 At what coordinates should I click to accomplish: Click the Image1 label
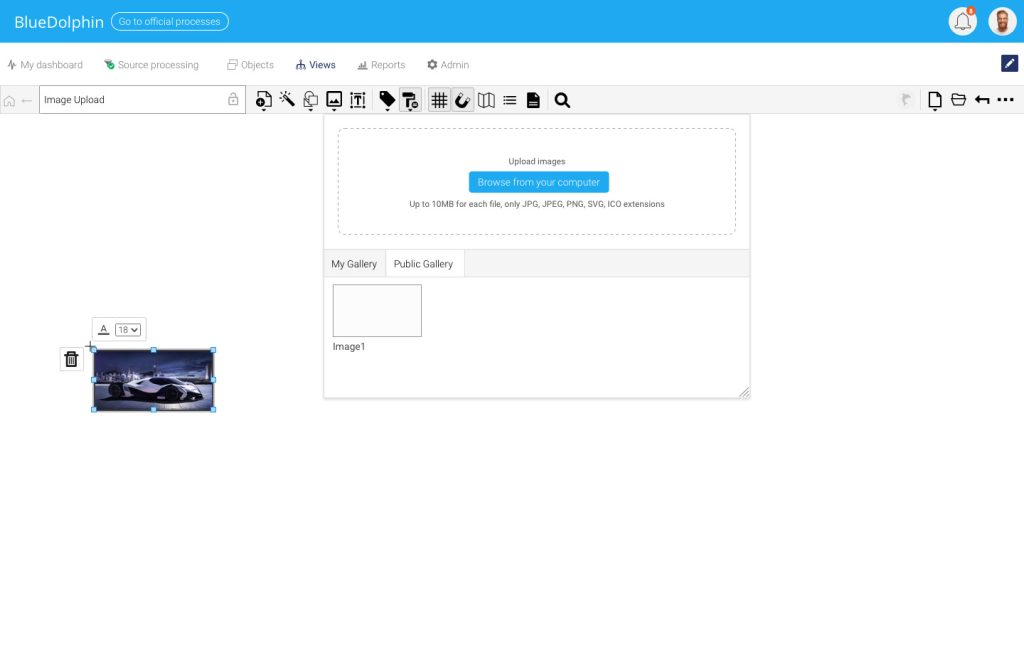click(349, 347)
